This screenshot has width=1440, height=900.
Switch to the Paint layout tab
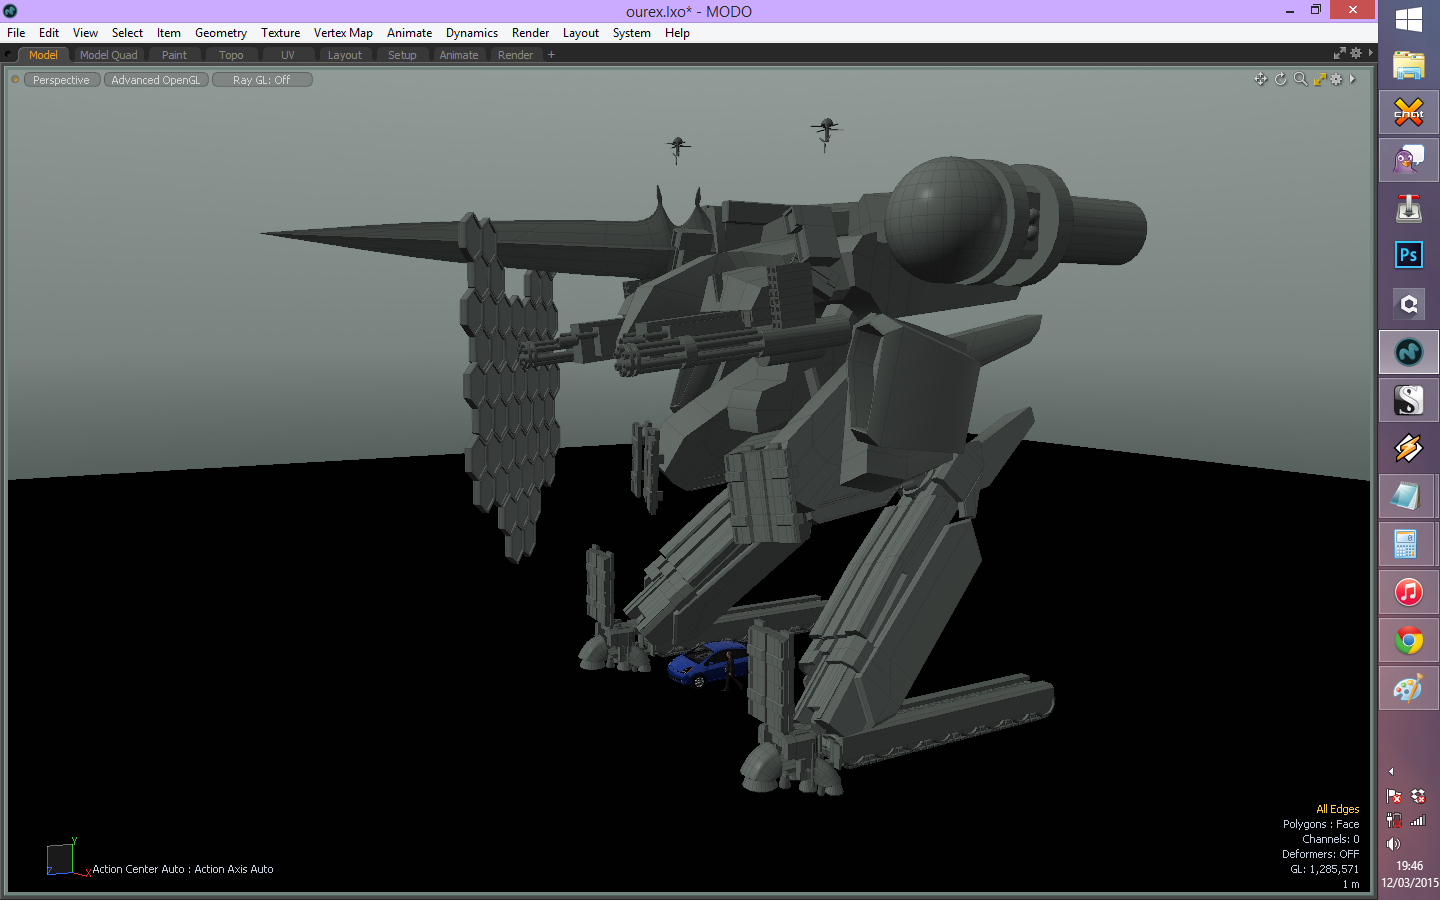[174, 55]
